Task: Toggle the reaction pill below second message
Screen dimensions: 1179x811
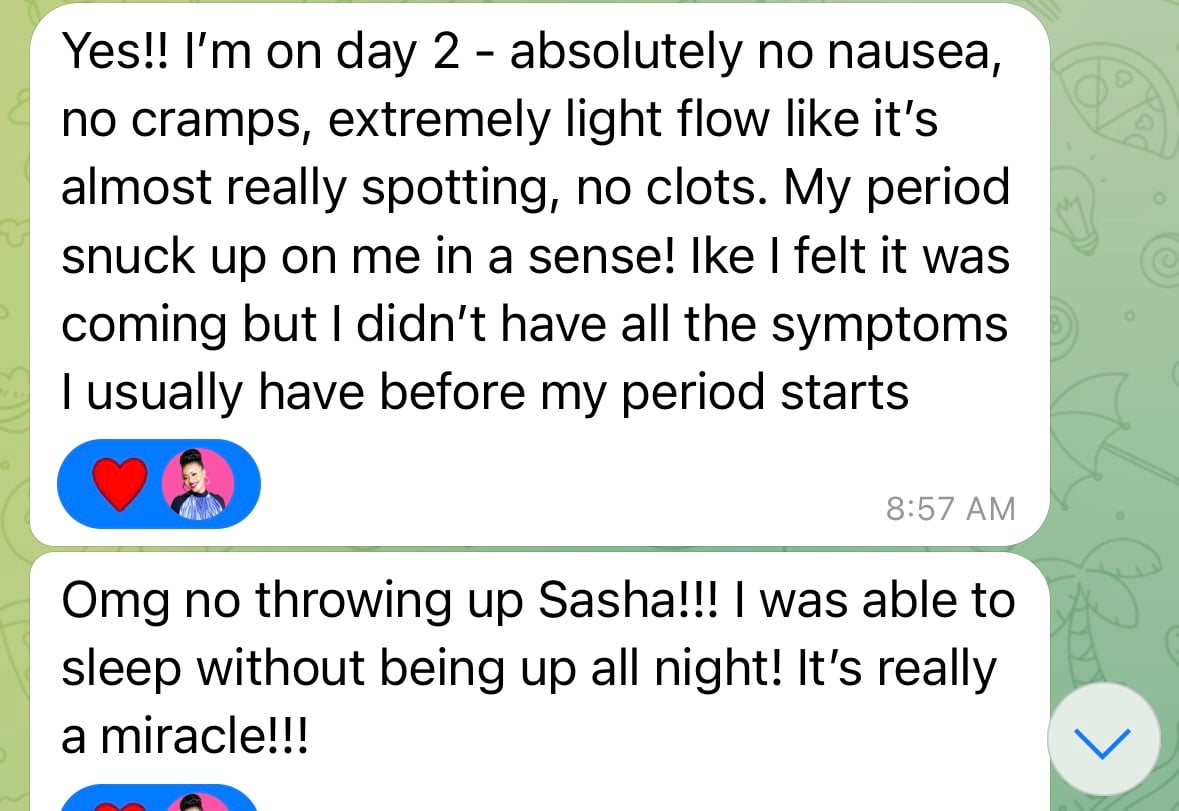Action: pyautogui.click(x=159, y=802)
